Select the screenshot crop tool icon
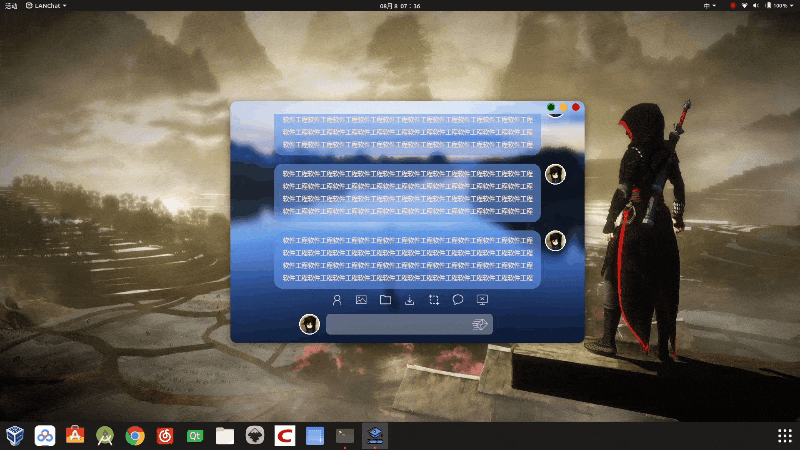The width and height of the screenshot is (800, 450). (434, 300)
